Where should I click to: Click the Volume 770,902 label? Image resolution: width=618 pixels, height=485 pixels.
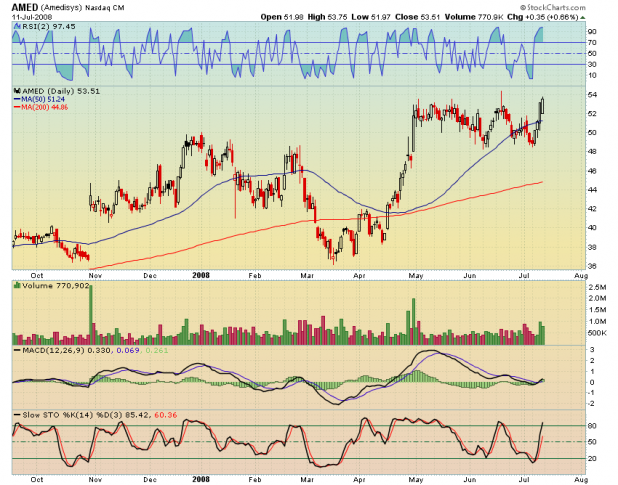(56, 286)
